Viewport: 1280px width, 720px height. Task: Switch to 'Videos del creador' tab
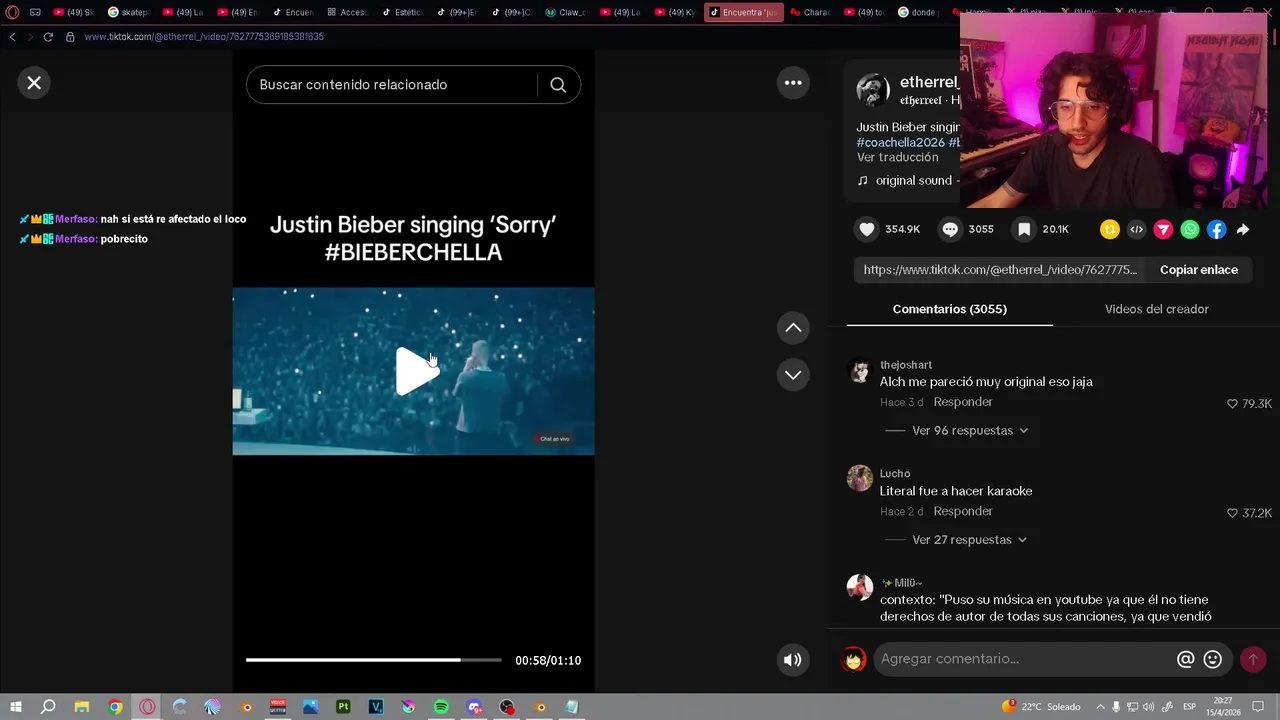click(1157, 309)
